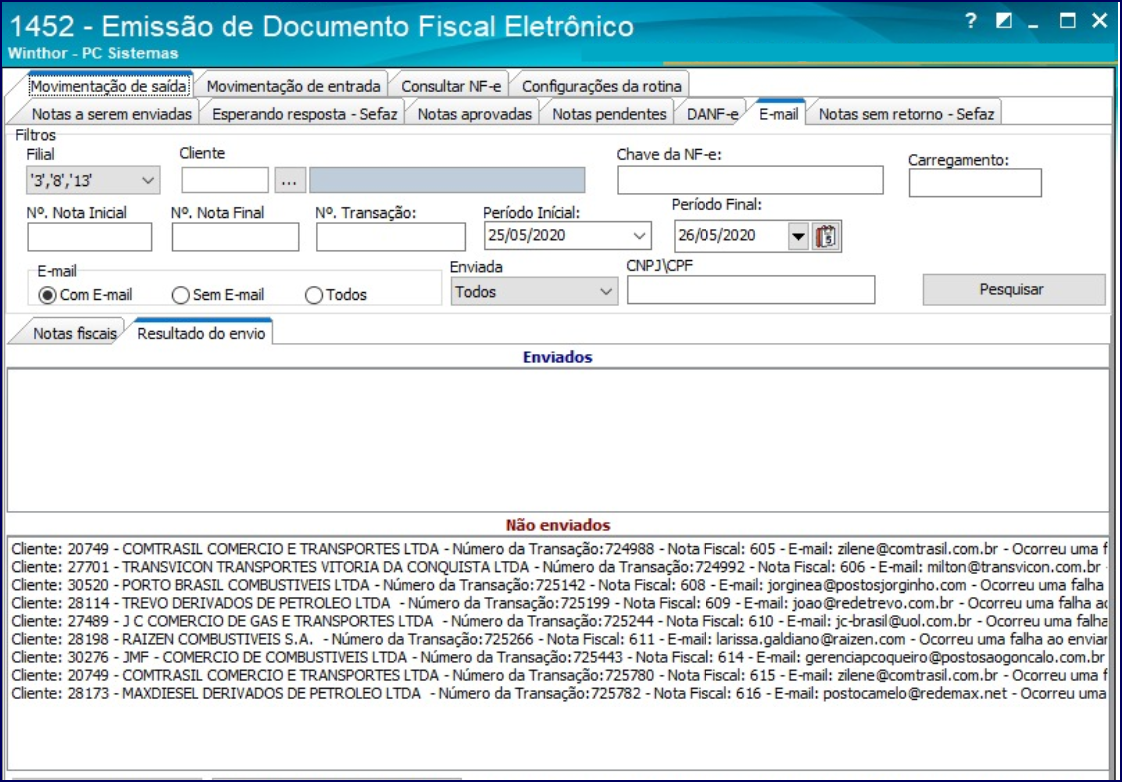Screen dimensions: 1122x782
Task: Open the Notas aprovadas tab
Action: 474,114
